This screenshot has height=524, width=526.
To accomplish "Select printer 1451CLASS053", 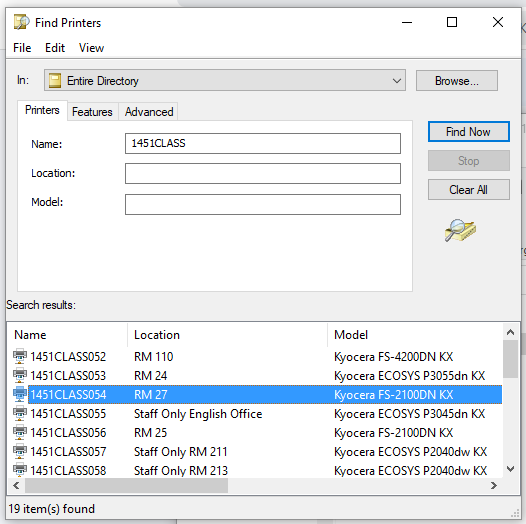I will coord(68,376).
